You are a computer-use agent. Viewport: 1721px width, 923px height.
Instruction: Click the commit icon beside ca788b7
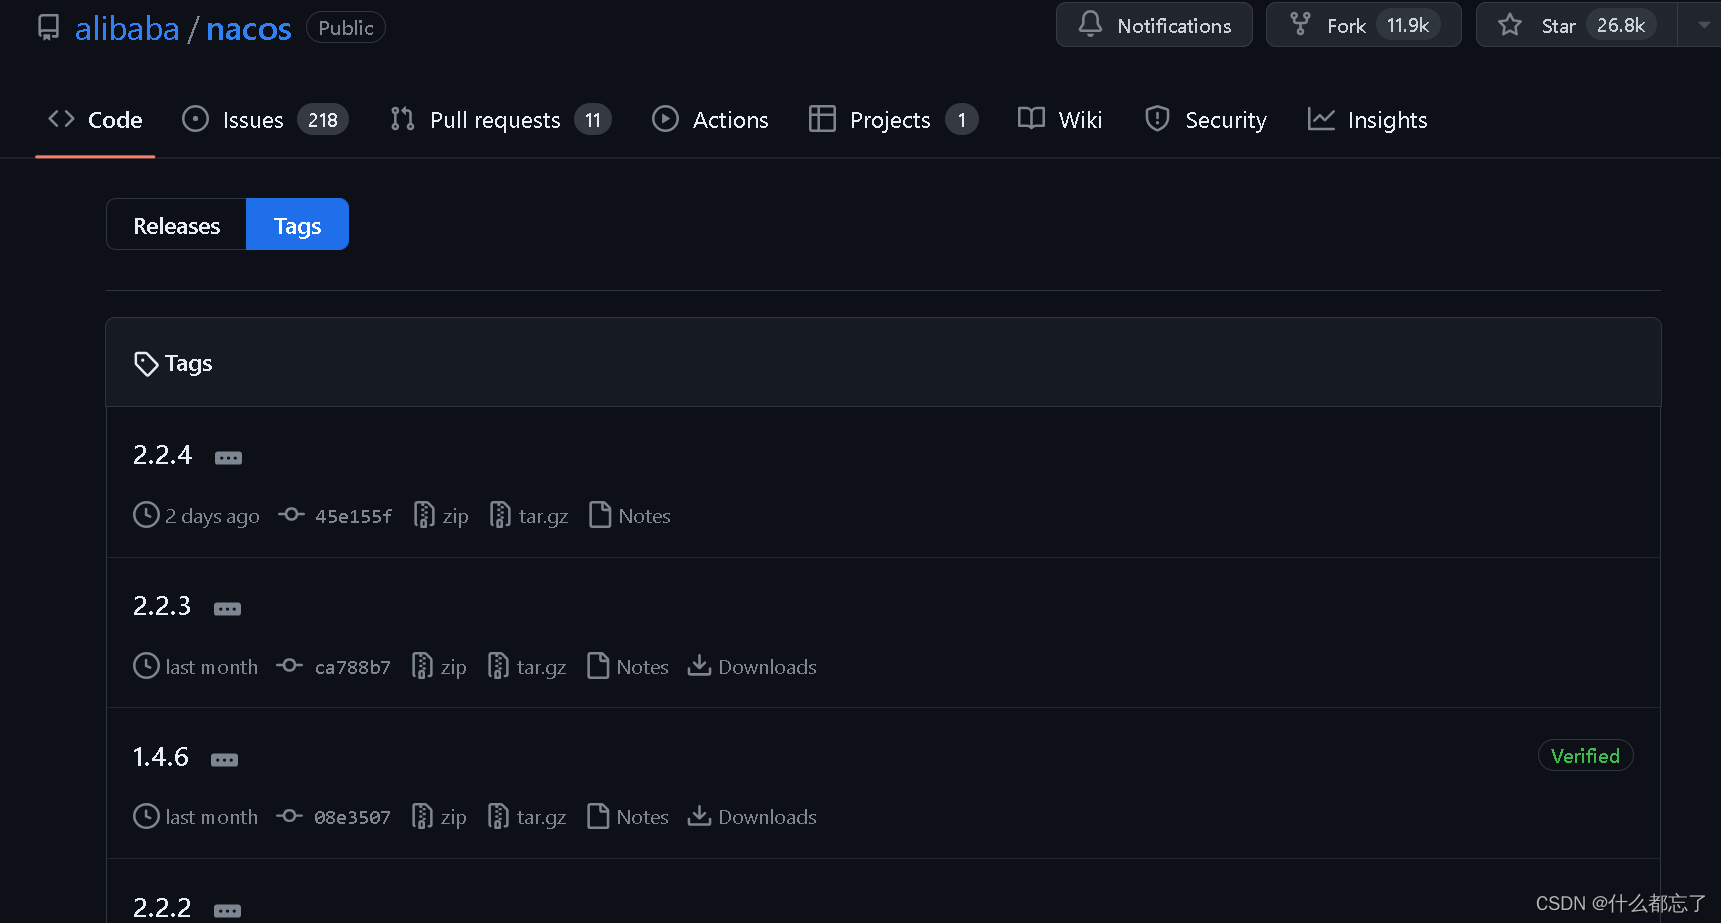[289, 666]
